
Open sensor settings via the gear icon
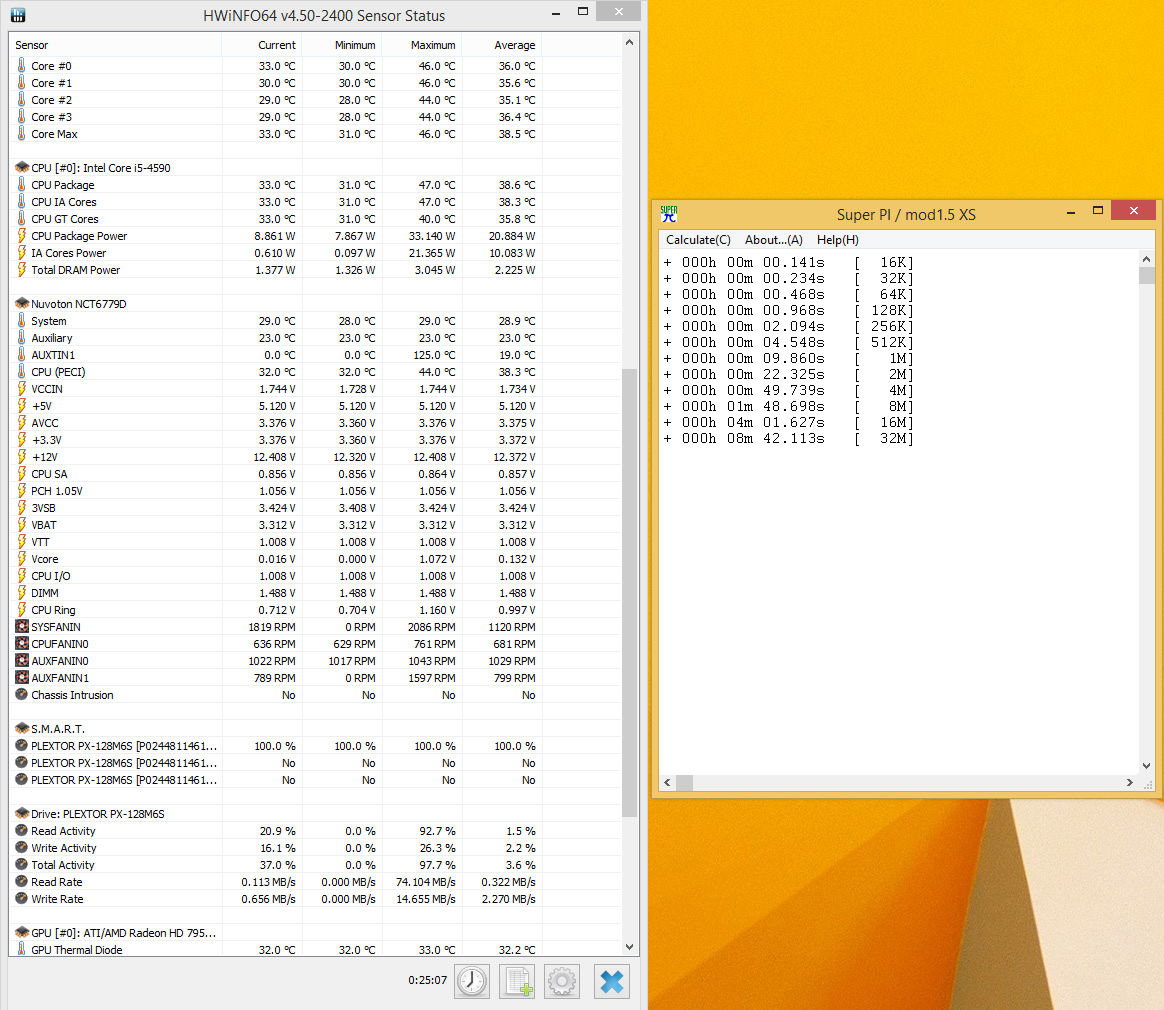coord(562,981)
